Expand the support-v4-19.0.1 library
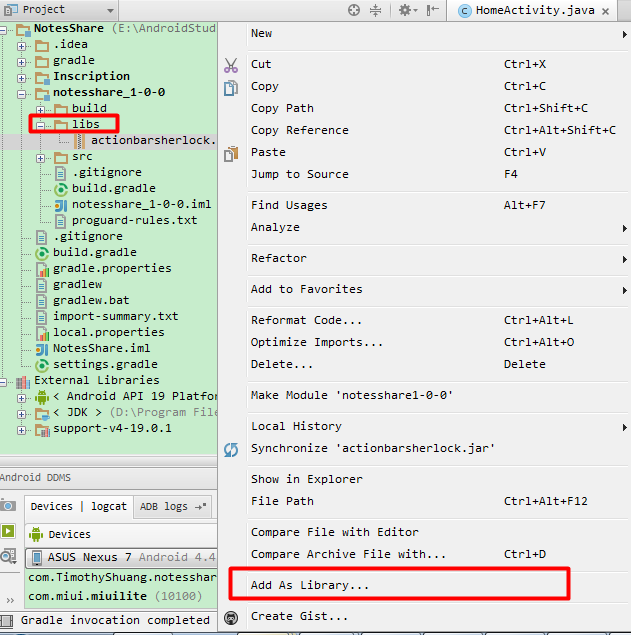 [x=22, y=430]
